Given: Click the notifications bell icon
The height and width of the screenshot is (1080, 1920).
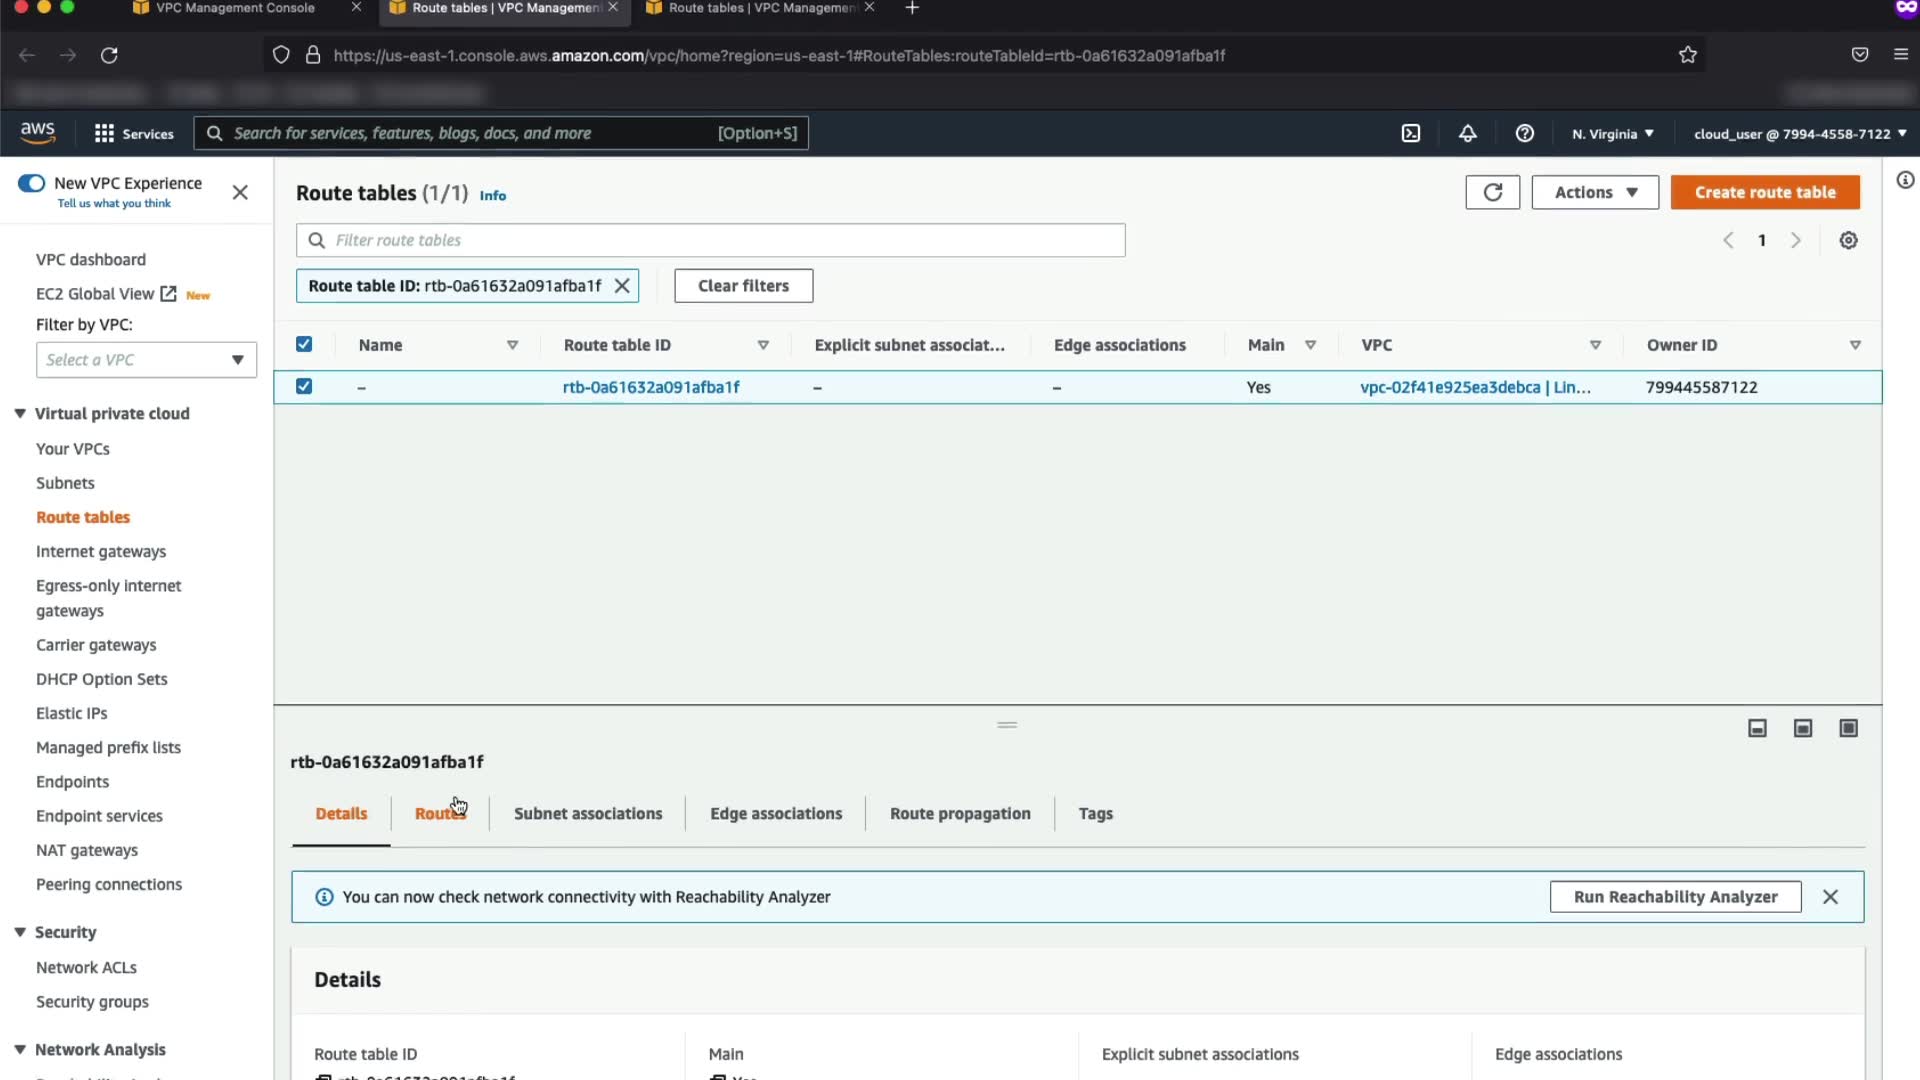Looking at the screenshot, I should (x=1467, y=133).
